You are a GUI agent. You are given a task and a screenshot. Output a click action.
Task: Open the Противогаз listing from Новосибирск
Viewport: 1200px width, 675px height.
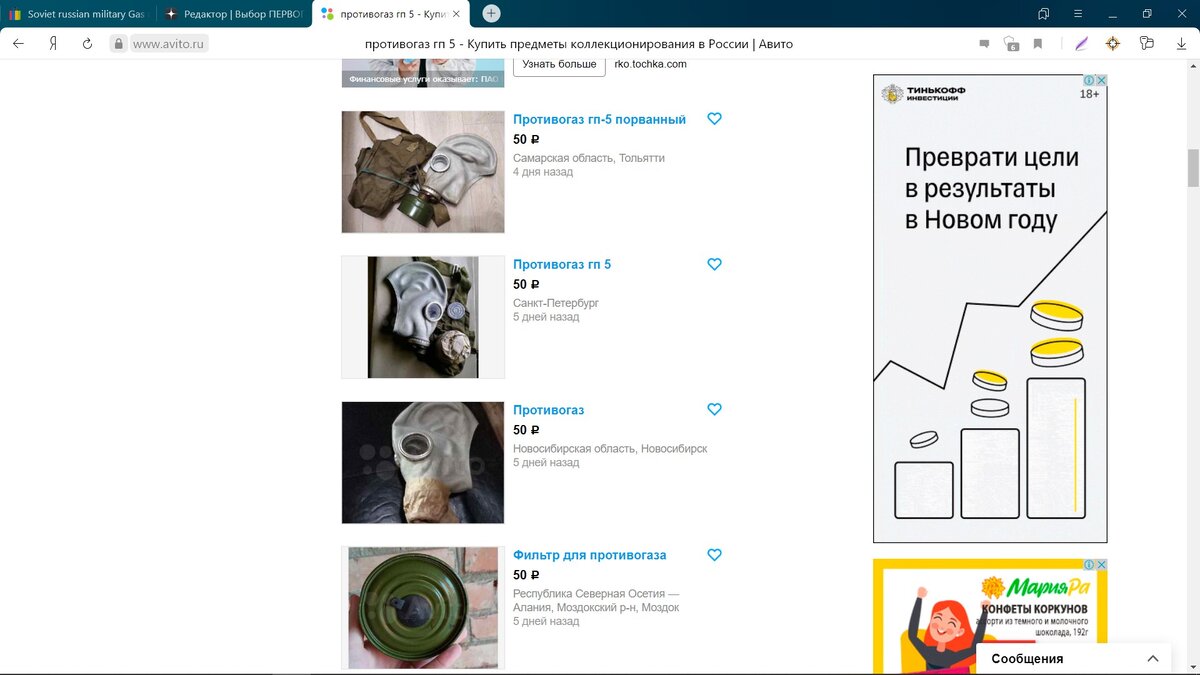pos(548,410)
